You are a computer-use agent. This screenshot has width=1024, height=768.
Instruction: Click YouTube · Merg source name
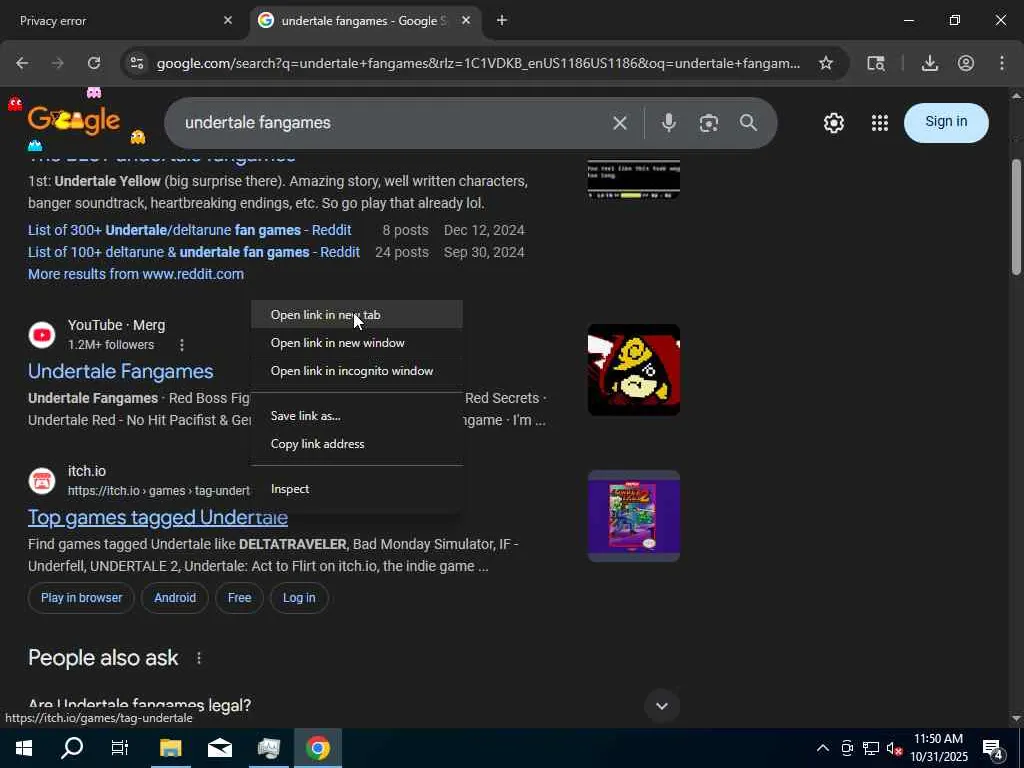pyautogui.click(x=116, y=325)
